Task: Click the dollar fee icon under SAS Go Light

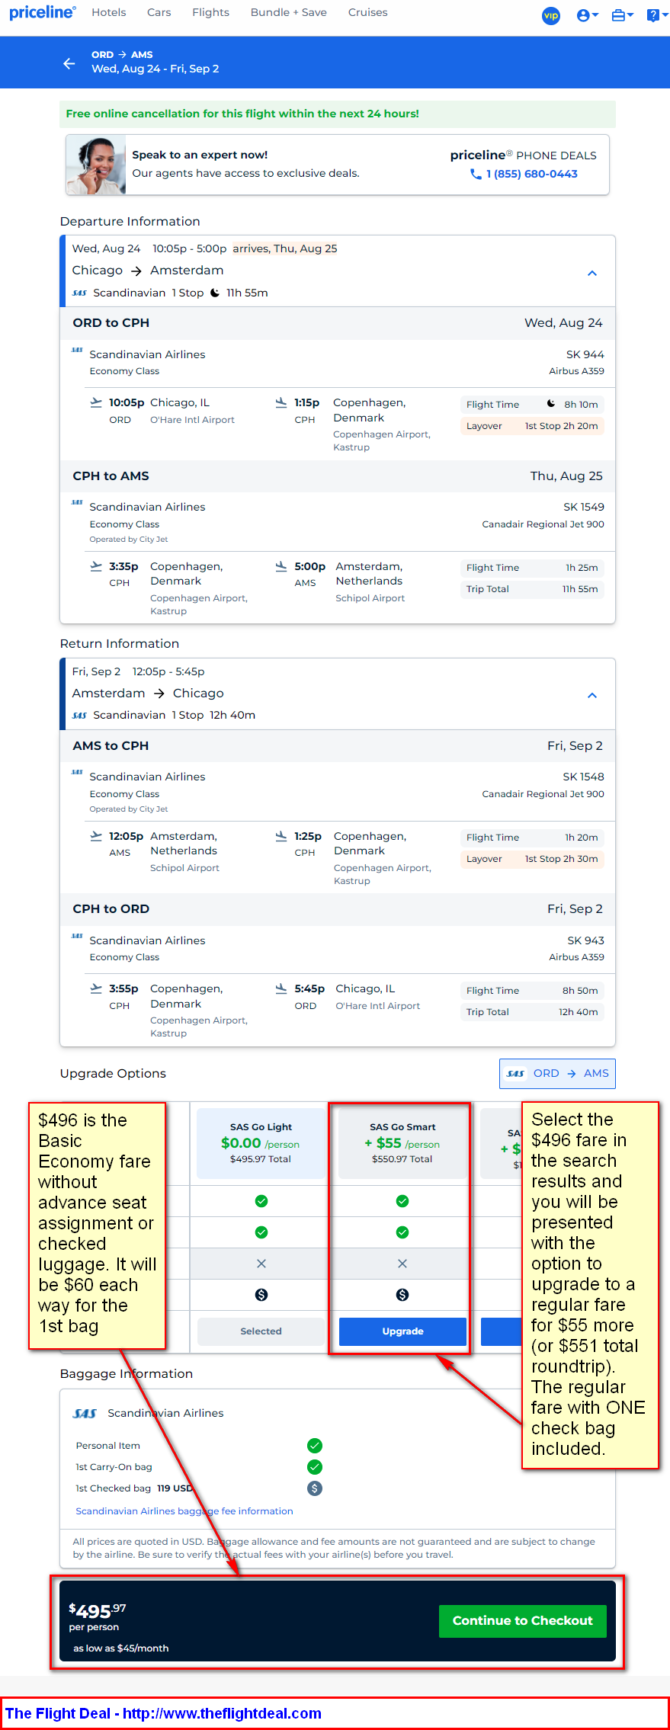Action: pyautogui.click(x=261, y=1295)
